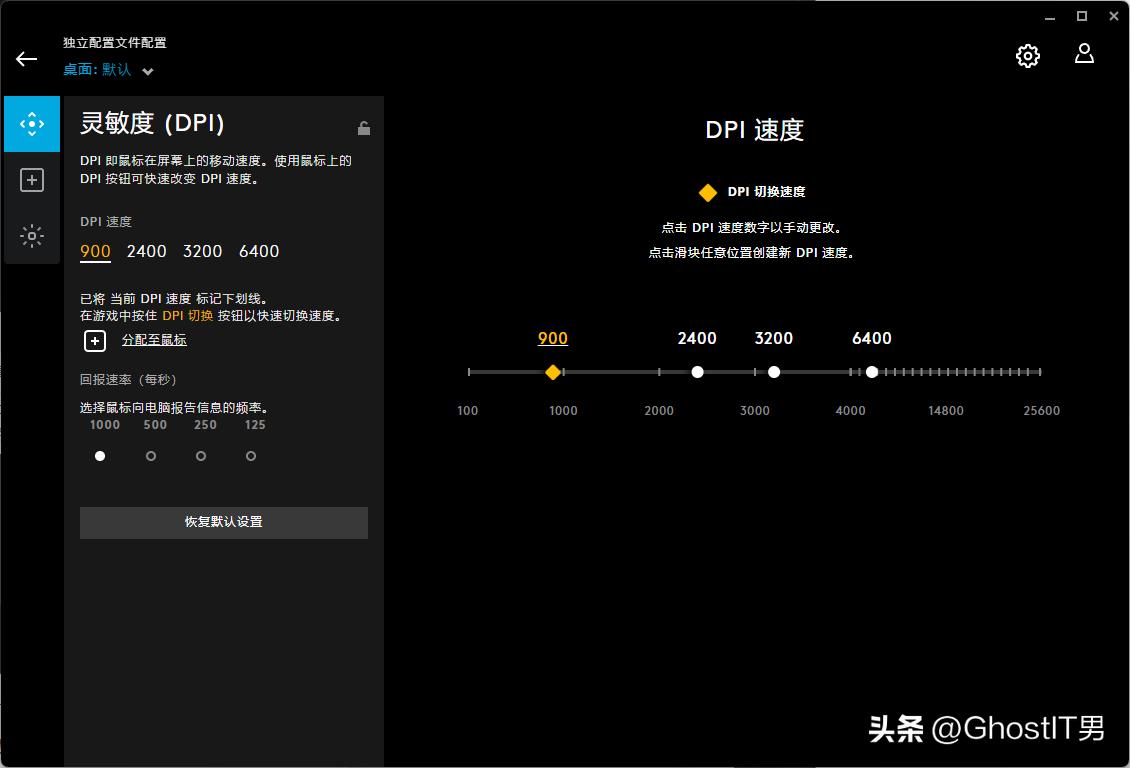This screenshot has width=1130, height=768.
Task: Click the plus icon next to 分配至鼠标
Action: pos(94,341)
